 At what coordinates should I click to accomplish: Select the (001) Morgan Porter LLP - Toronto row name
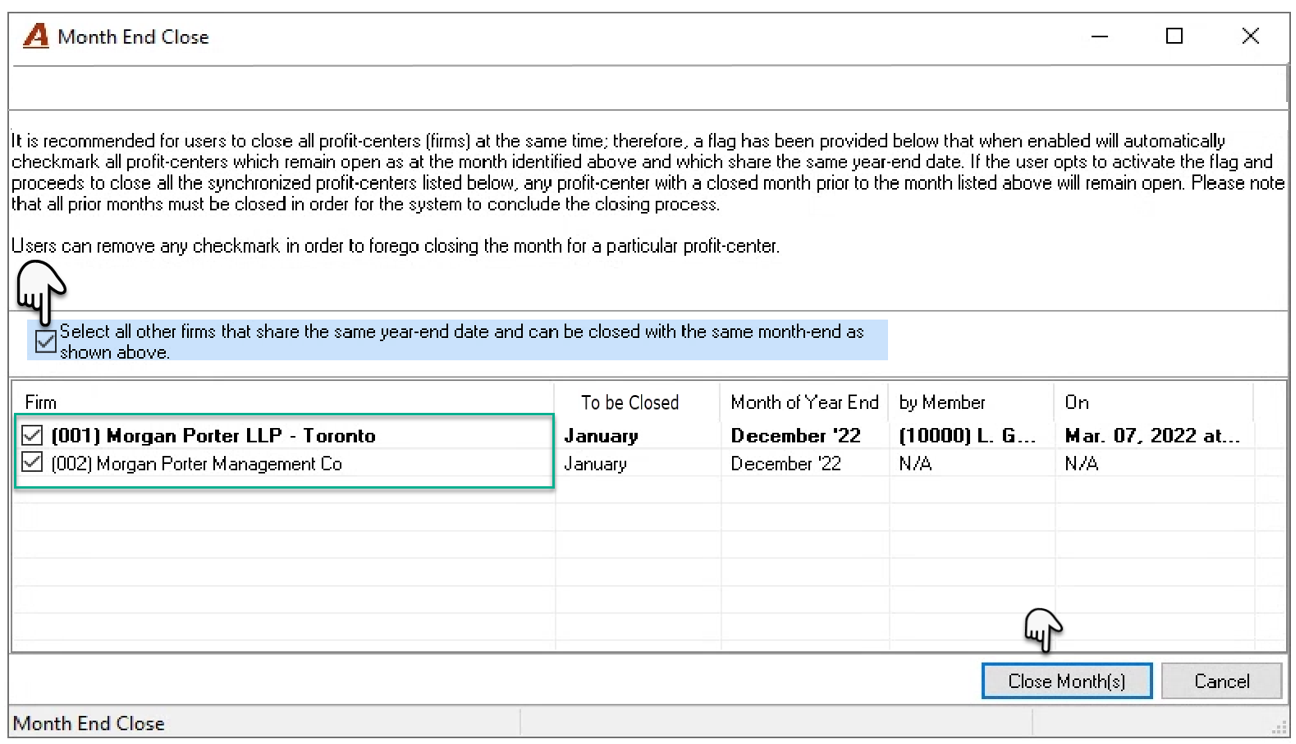[213, 436]
